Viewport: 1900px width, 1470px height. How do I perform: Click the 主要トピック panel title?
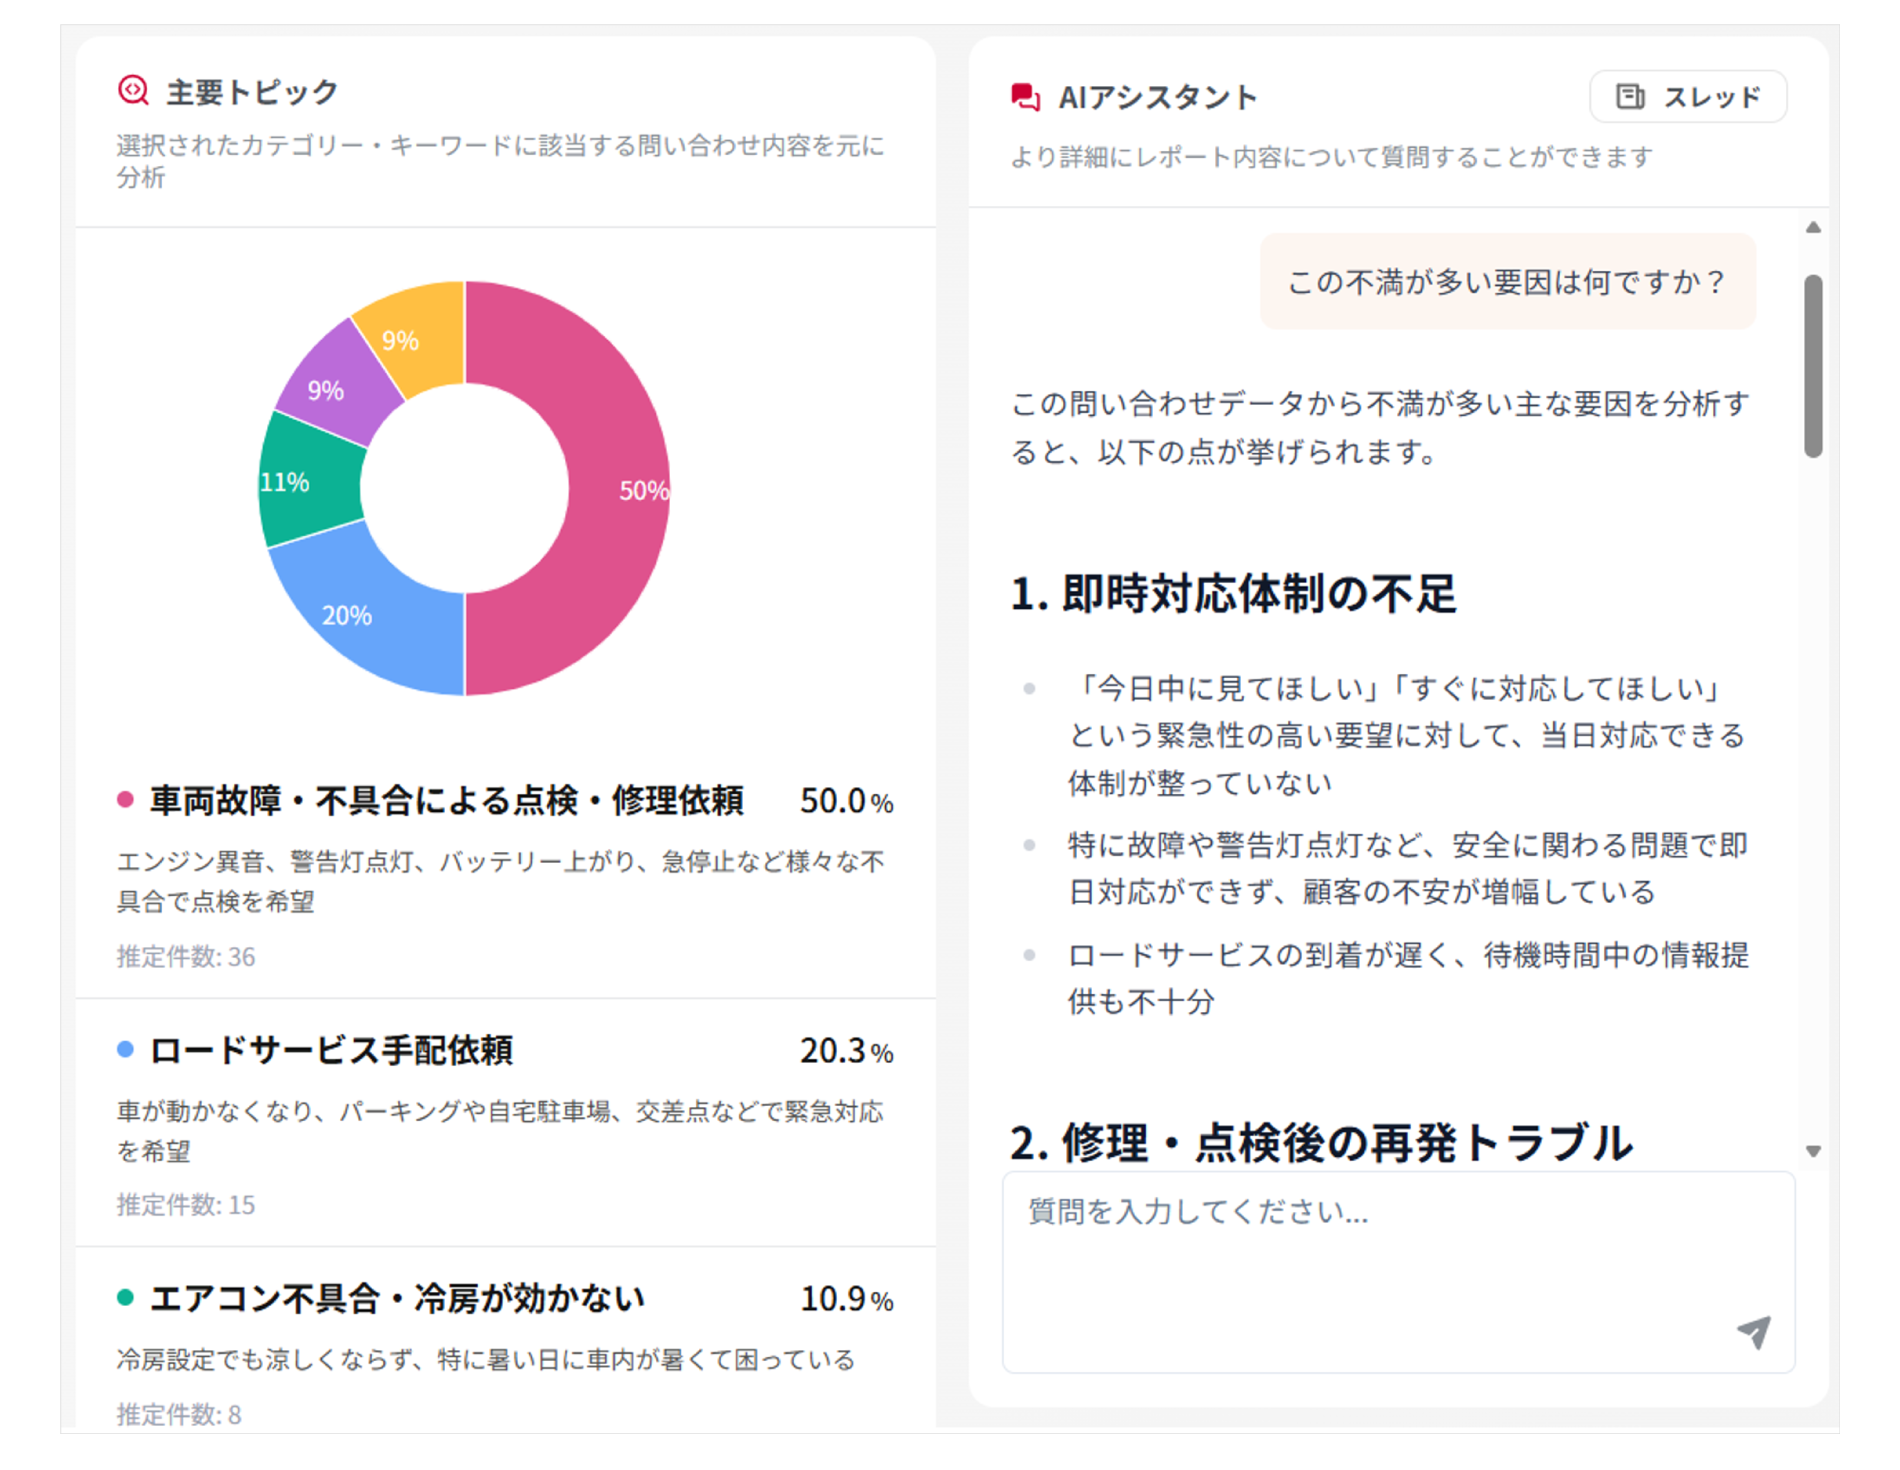[x=252, y=92]
